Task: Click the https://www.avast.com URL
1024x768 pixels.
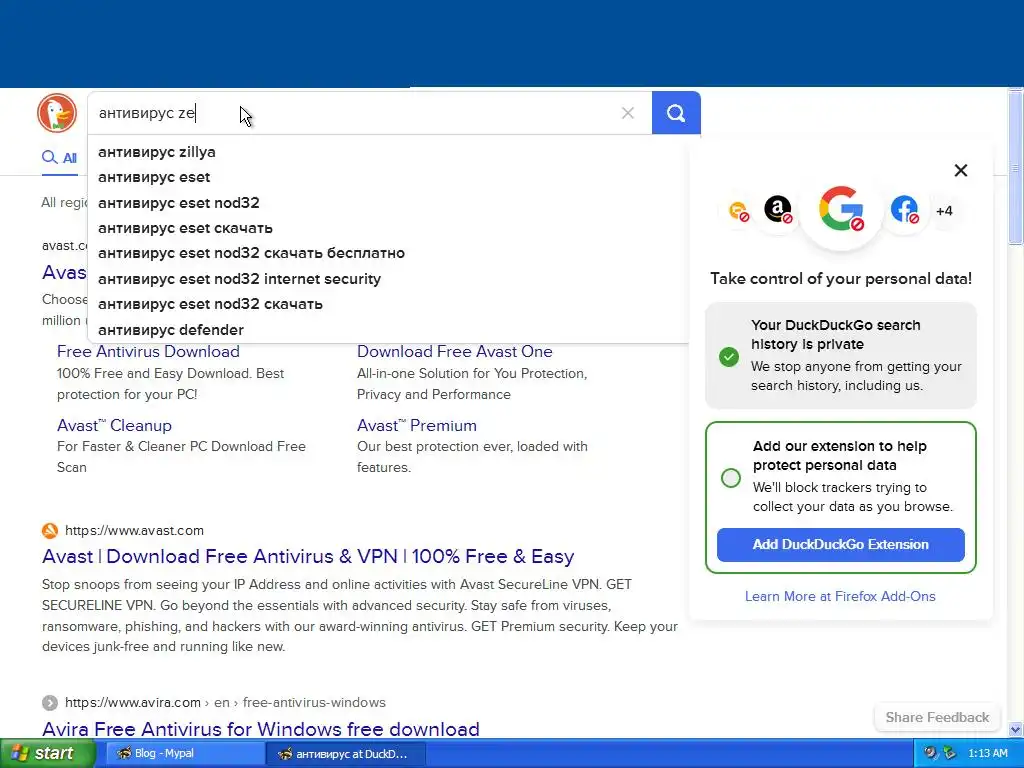Action: [135, 530]
